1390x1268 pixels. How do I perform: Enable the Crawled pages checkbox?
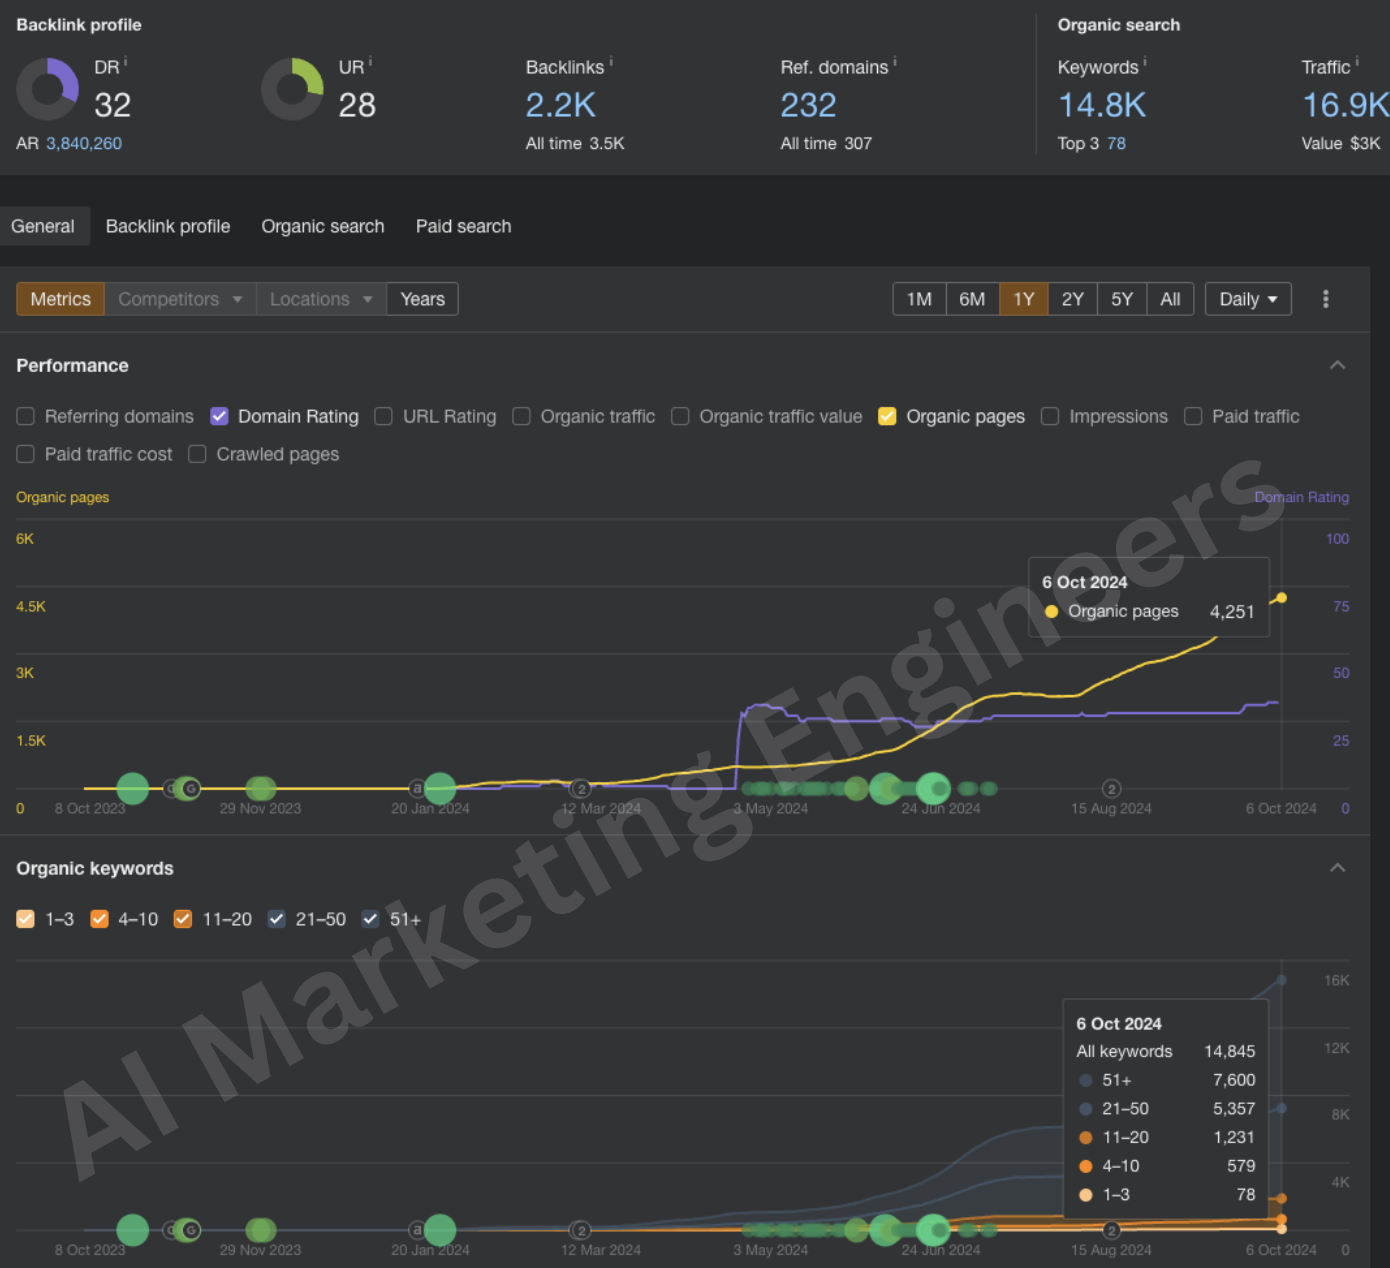(x=197, y=454)
